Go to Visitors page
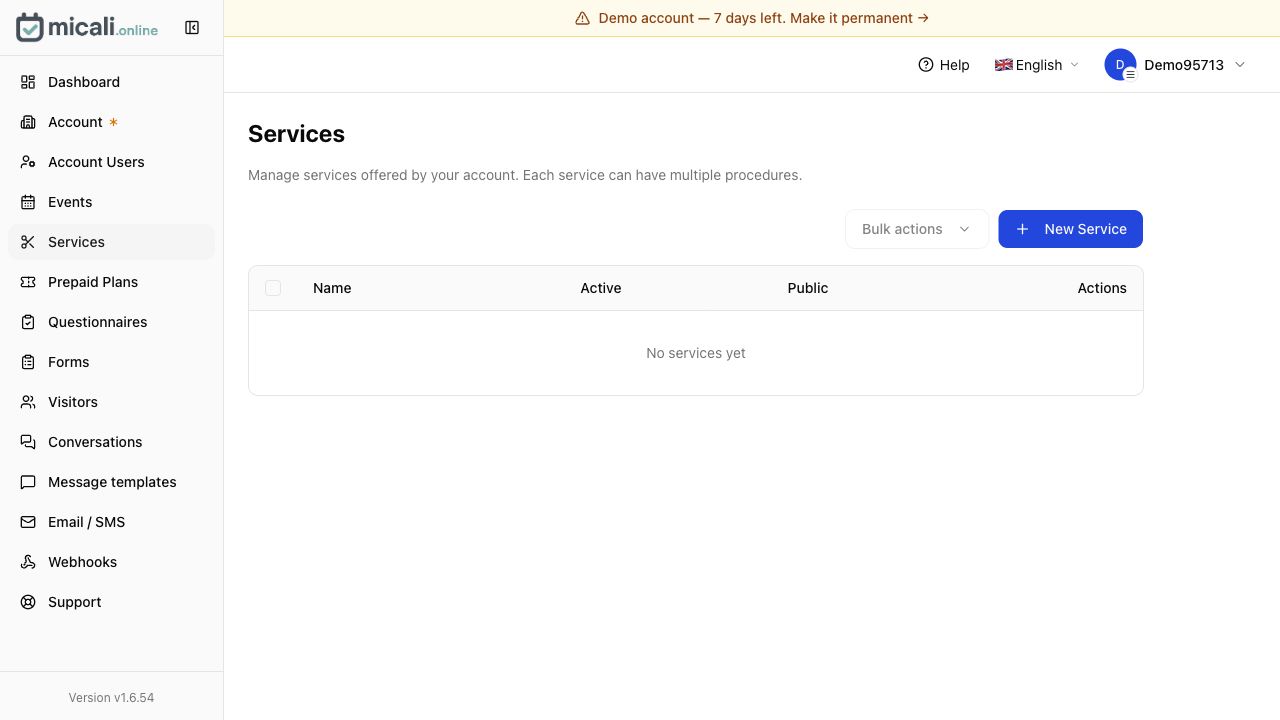The image size is (1280, 720). [111, 402]
